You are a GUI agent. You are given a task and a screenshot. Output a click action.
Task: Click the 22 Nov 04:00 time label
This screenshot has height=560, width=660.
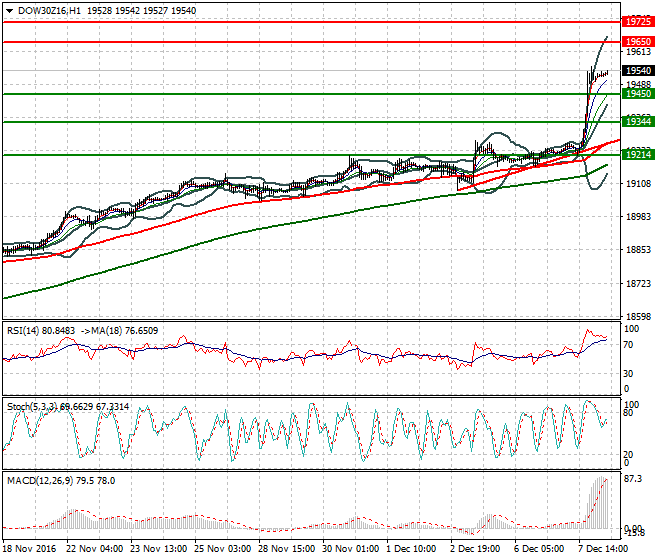tap(94, 549)
